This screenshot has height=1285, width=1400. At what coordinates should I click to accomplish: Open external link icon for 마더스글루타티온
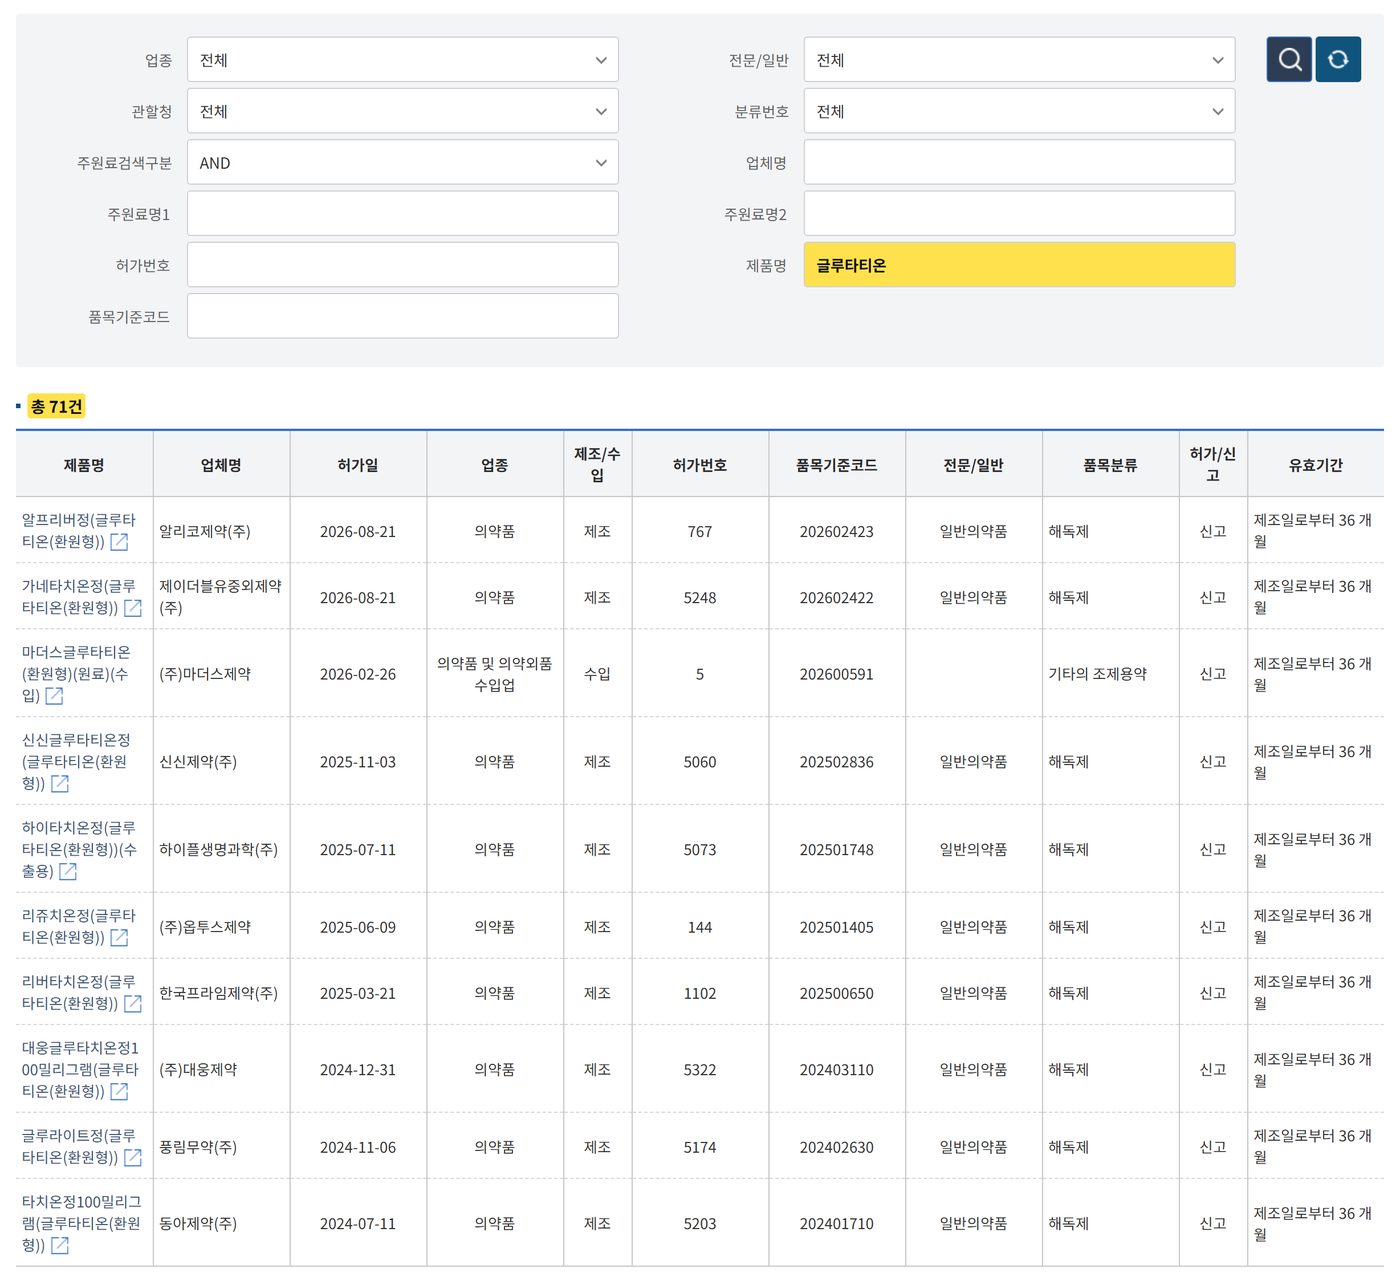pyautogui.click(x=54, y=696)
